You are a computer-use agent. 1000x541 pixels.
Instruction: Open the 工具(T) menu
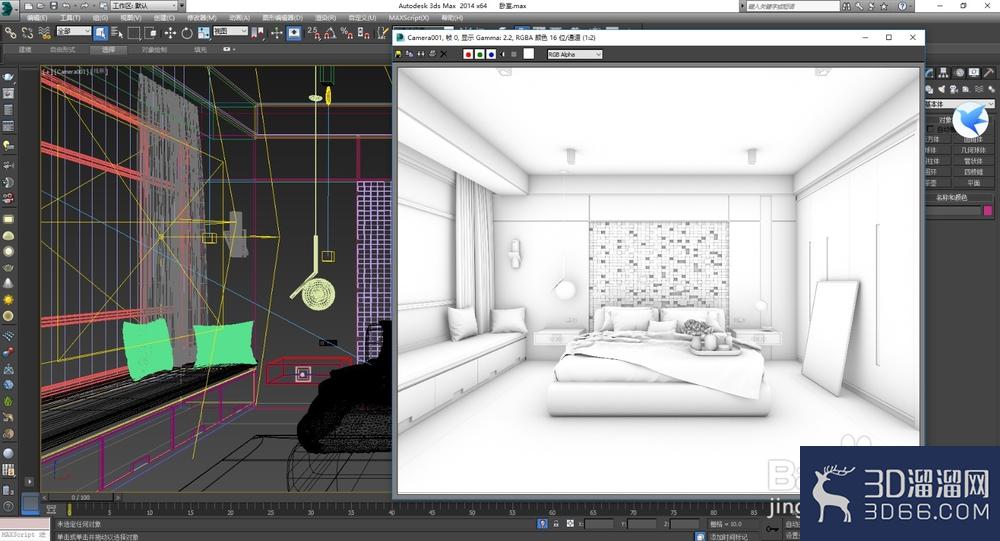(x=70, y=18)
